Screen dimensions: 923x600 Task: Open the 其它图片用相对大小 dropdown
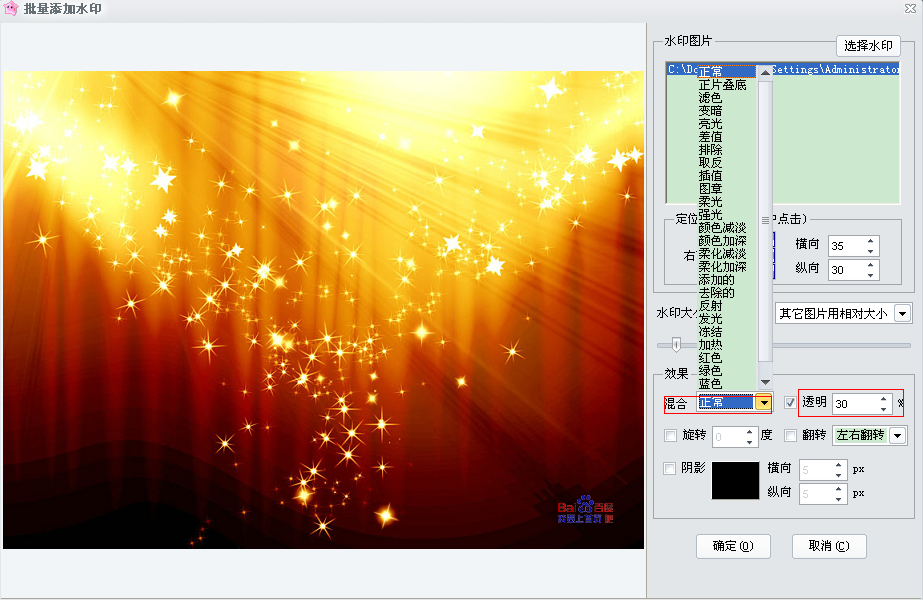pos(902,313)
